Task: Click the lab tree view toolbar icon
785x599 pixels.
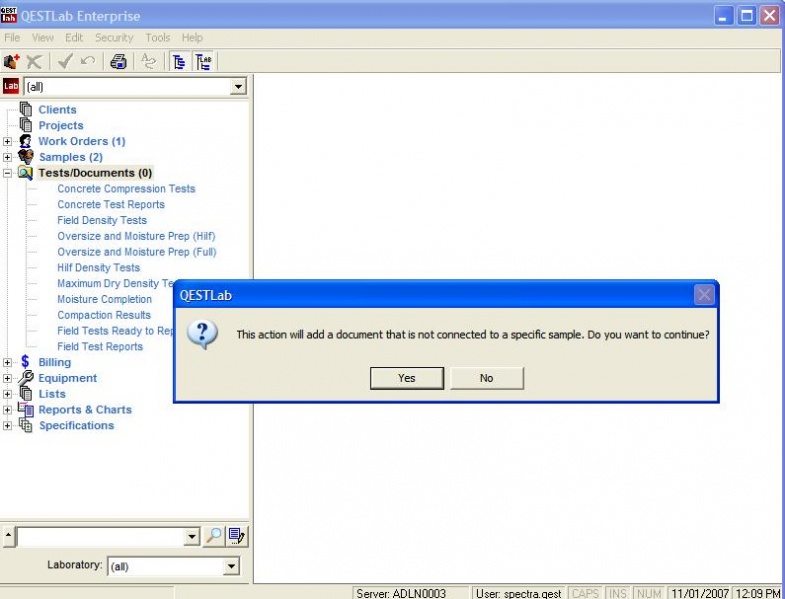Action: [204, 61]
